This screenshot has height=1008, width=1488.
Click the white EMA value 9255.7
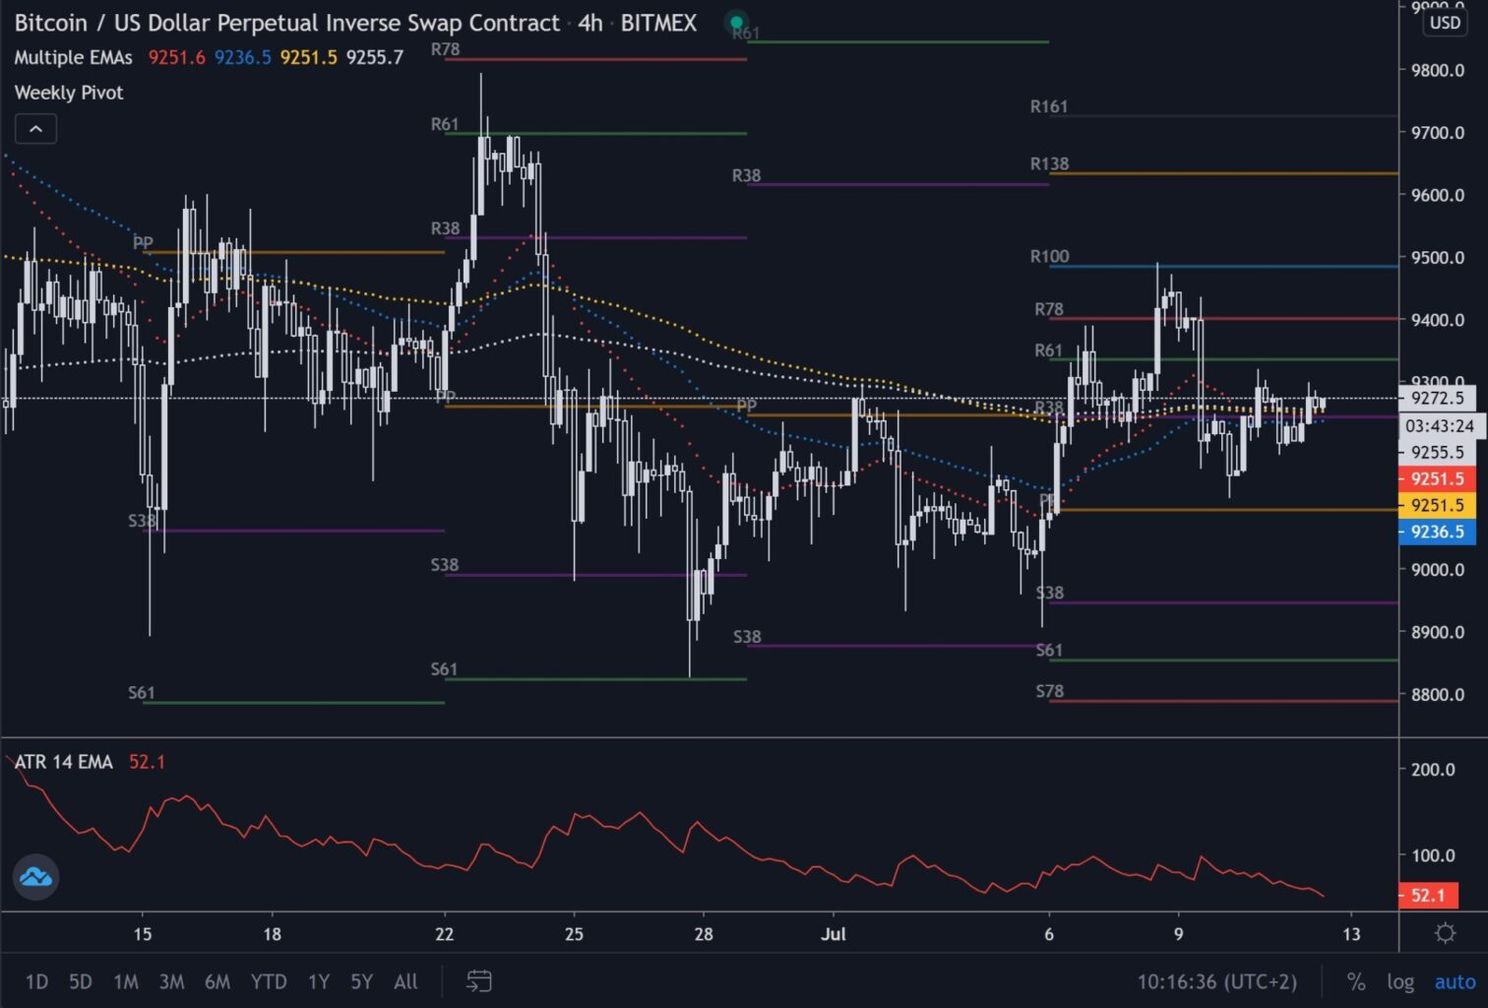point(375,57)
